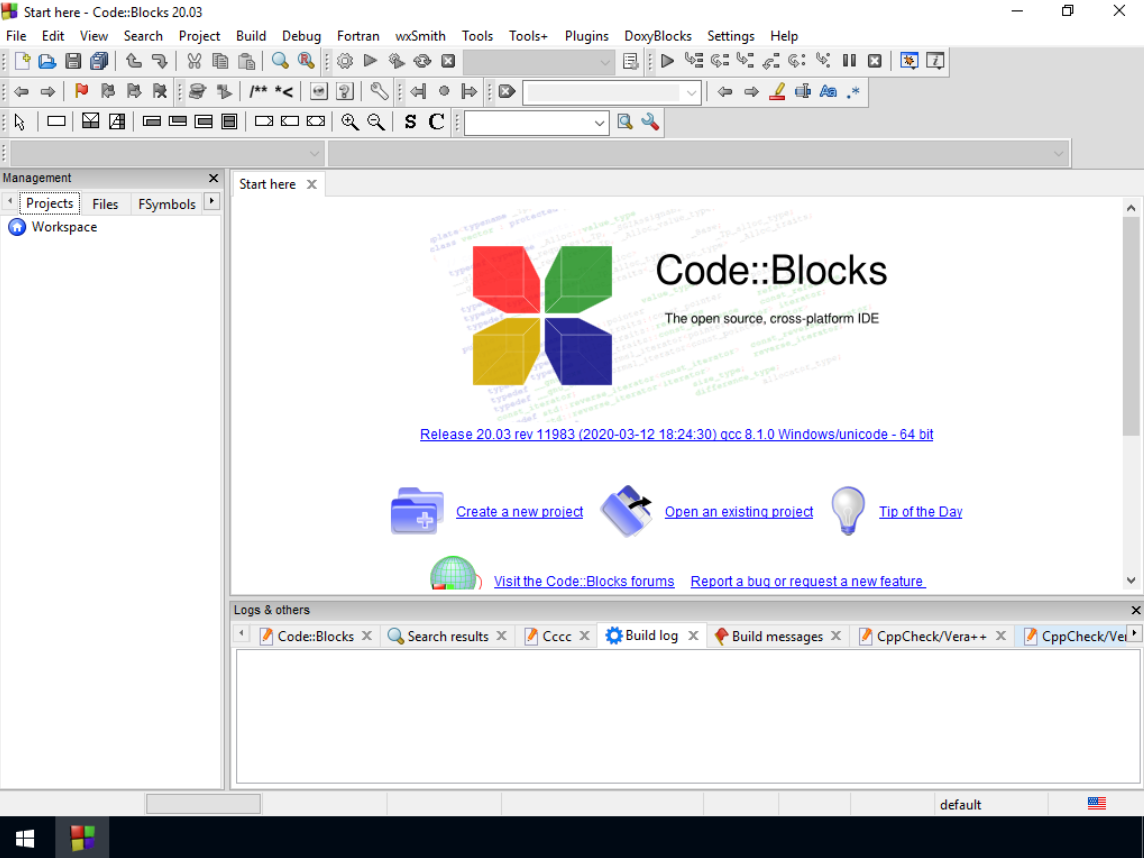The width and height of the screenshot is (1144, 858).
Task: Open the left code completion scope dropdown
Action: (314, 154)
